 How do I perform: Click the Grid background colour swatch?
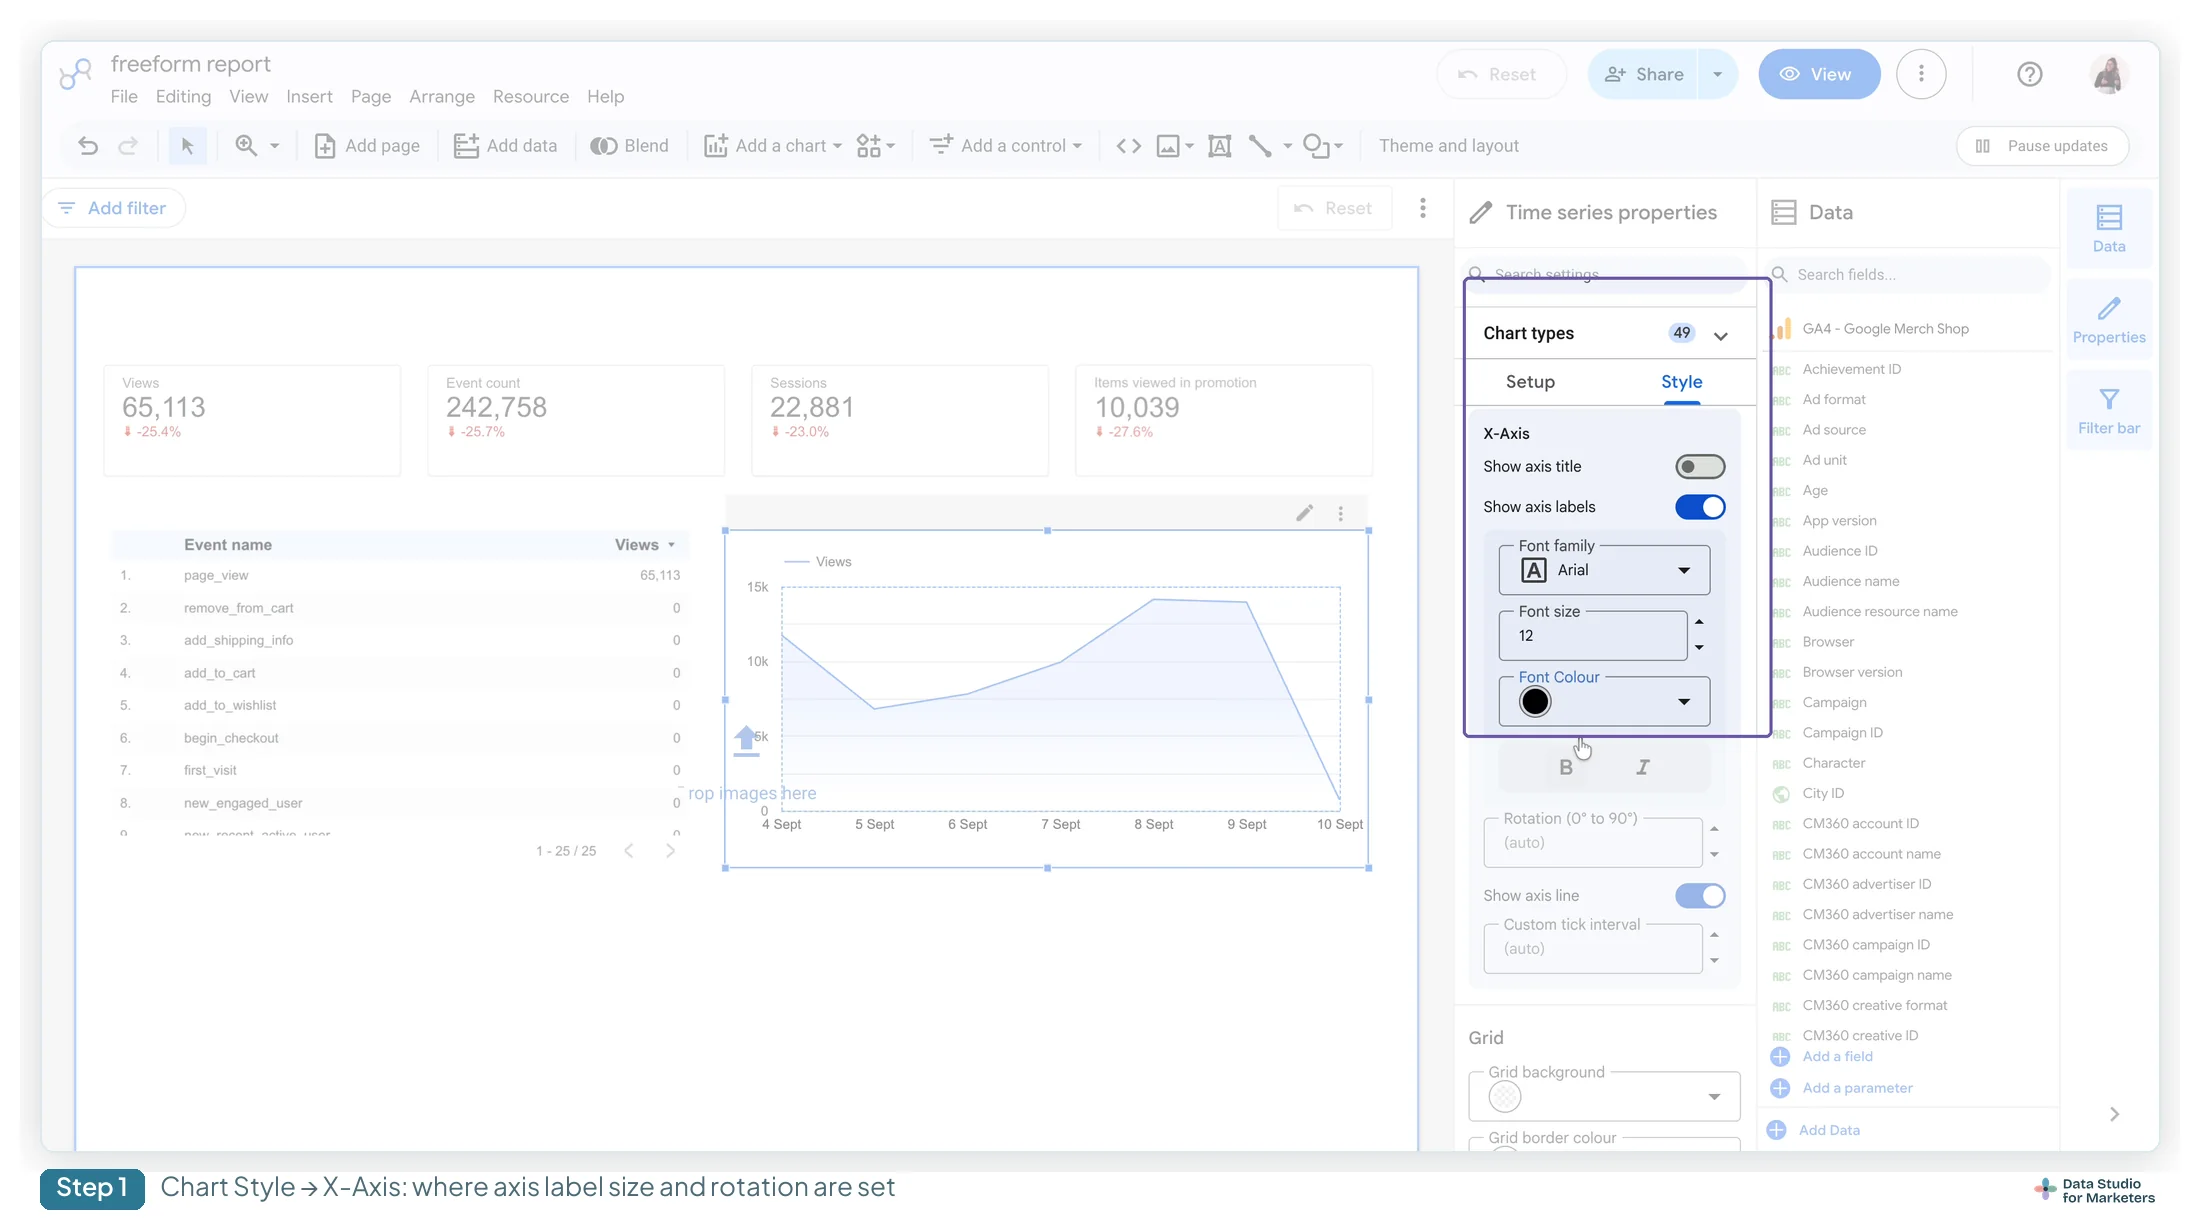[x=1505, y=1097]
